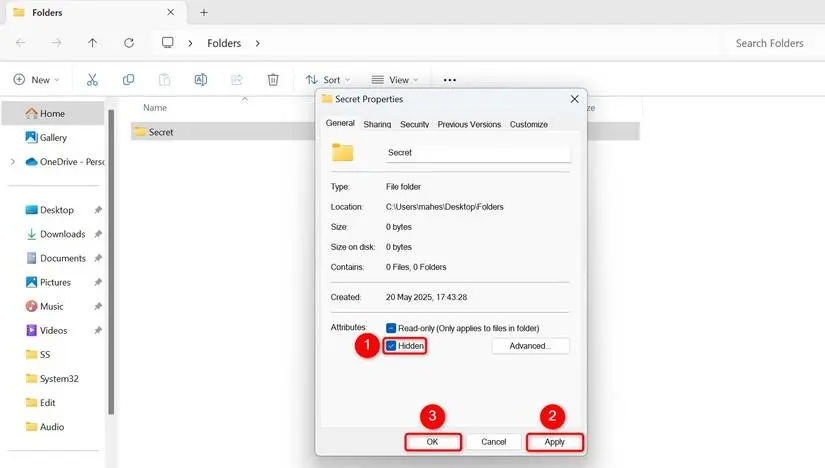Open the Advanced attributes button
Image resolution: width=825 pixels, height=468 pixels.
[530, 346]
